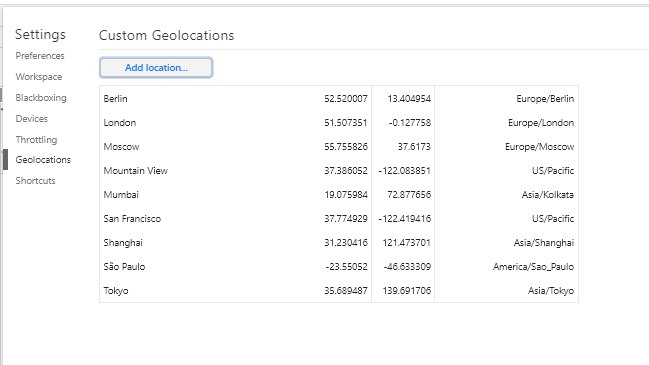This screenshot has width=649, height=365.
Task: Select the London location entry
Action: click(339, 122)
